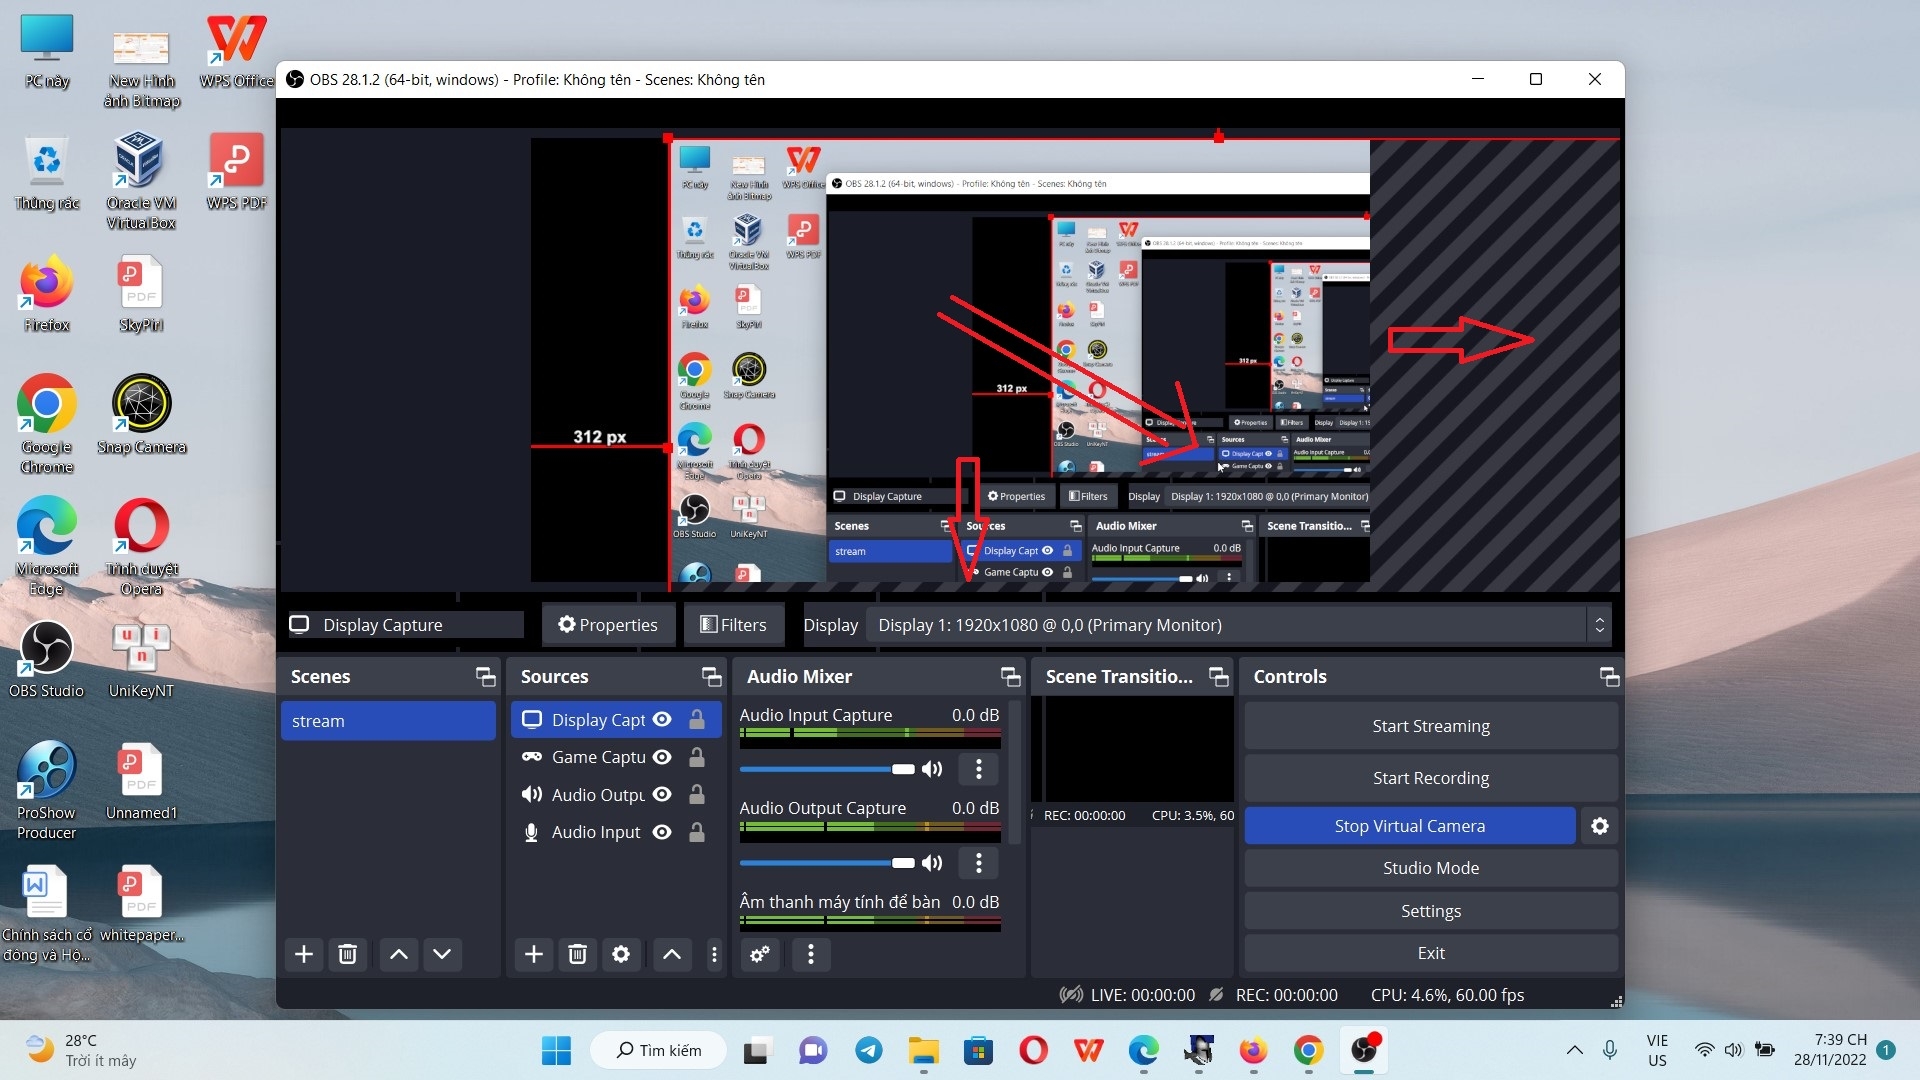
Task: Mute Audio Input Capture speaker icon
Action: (x=932, y=769)
